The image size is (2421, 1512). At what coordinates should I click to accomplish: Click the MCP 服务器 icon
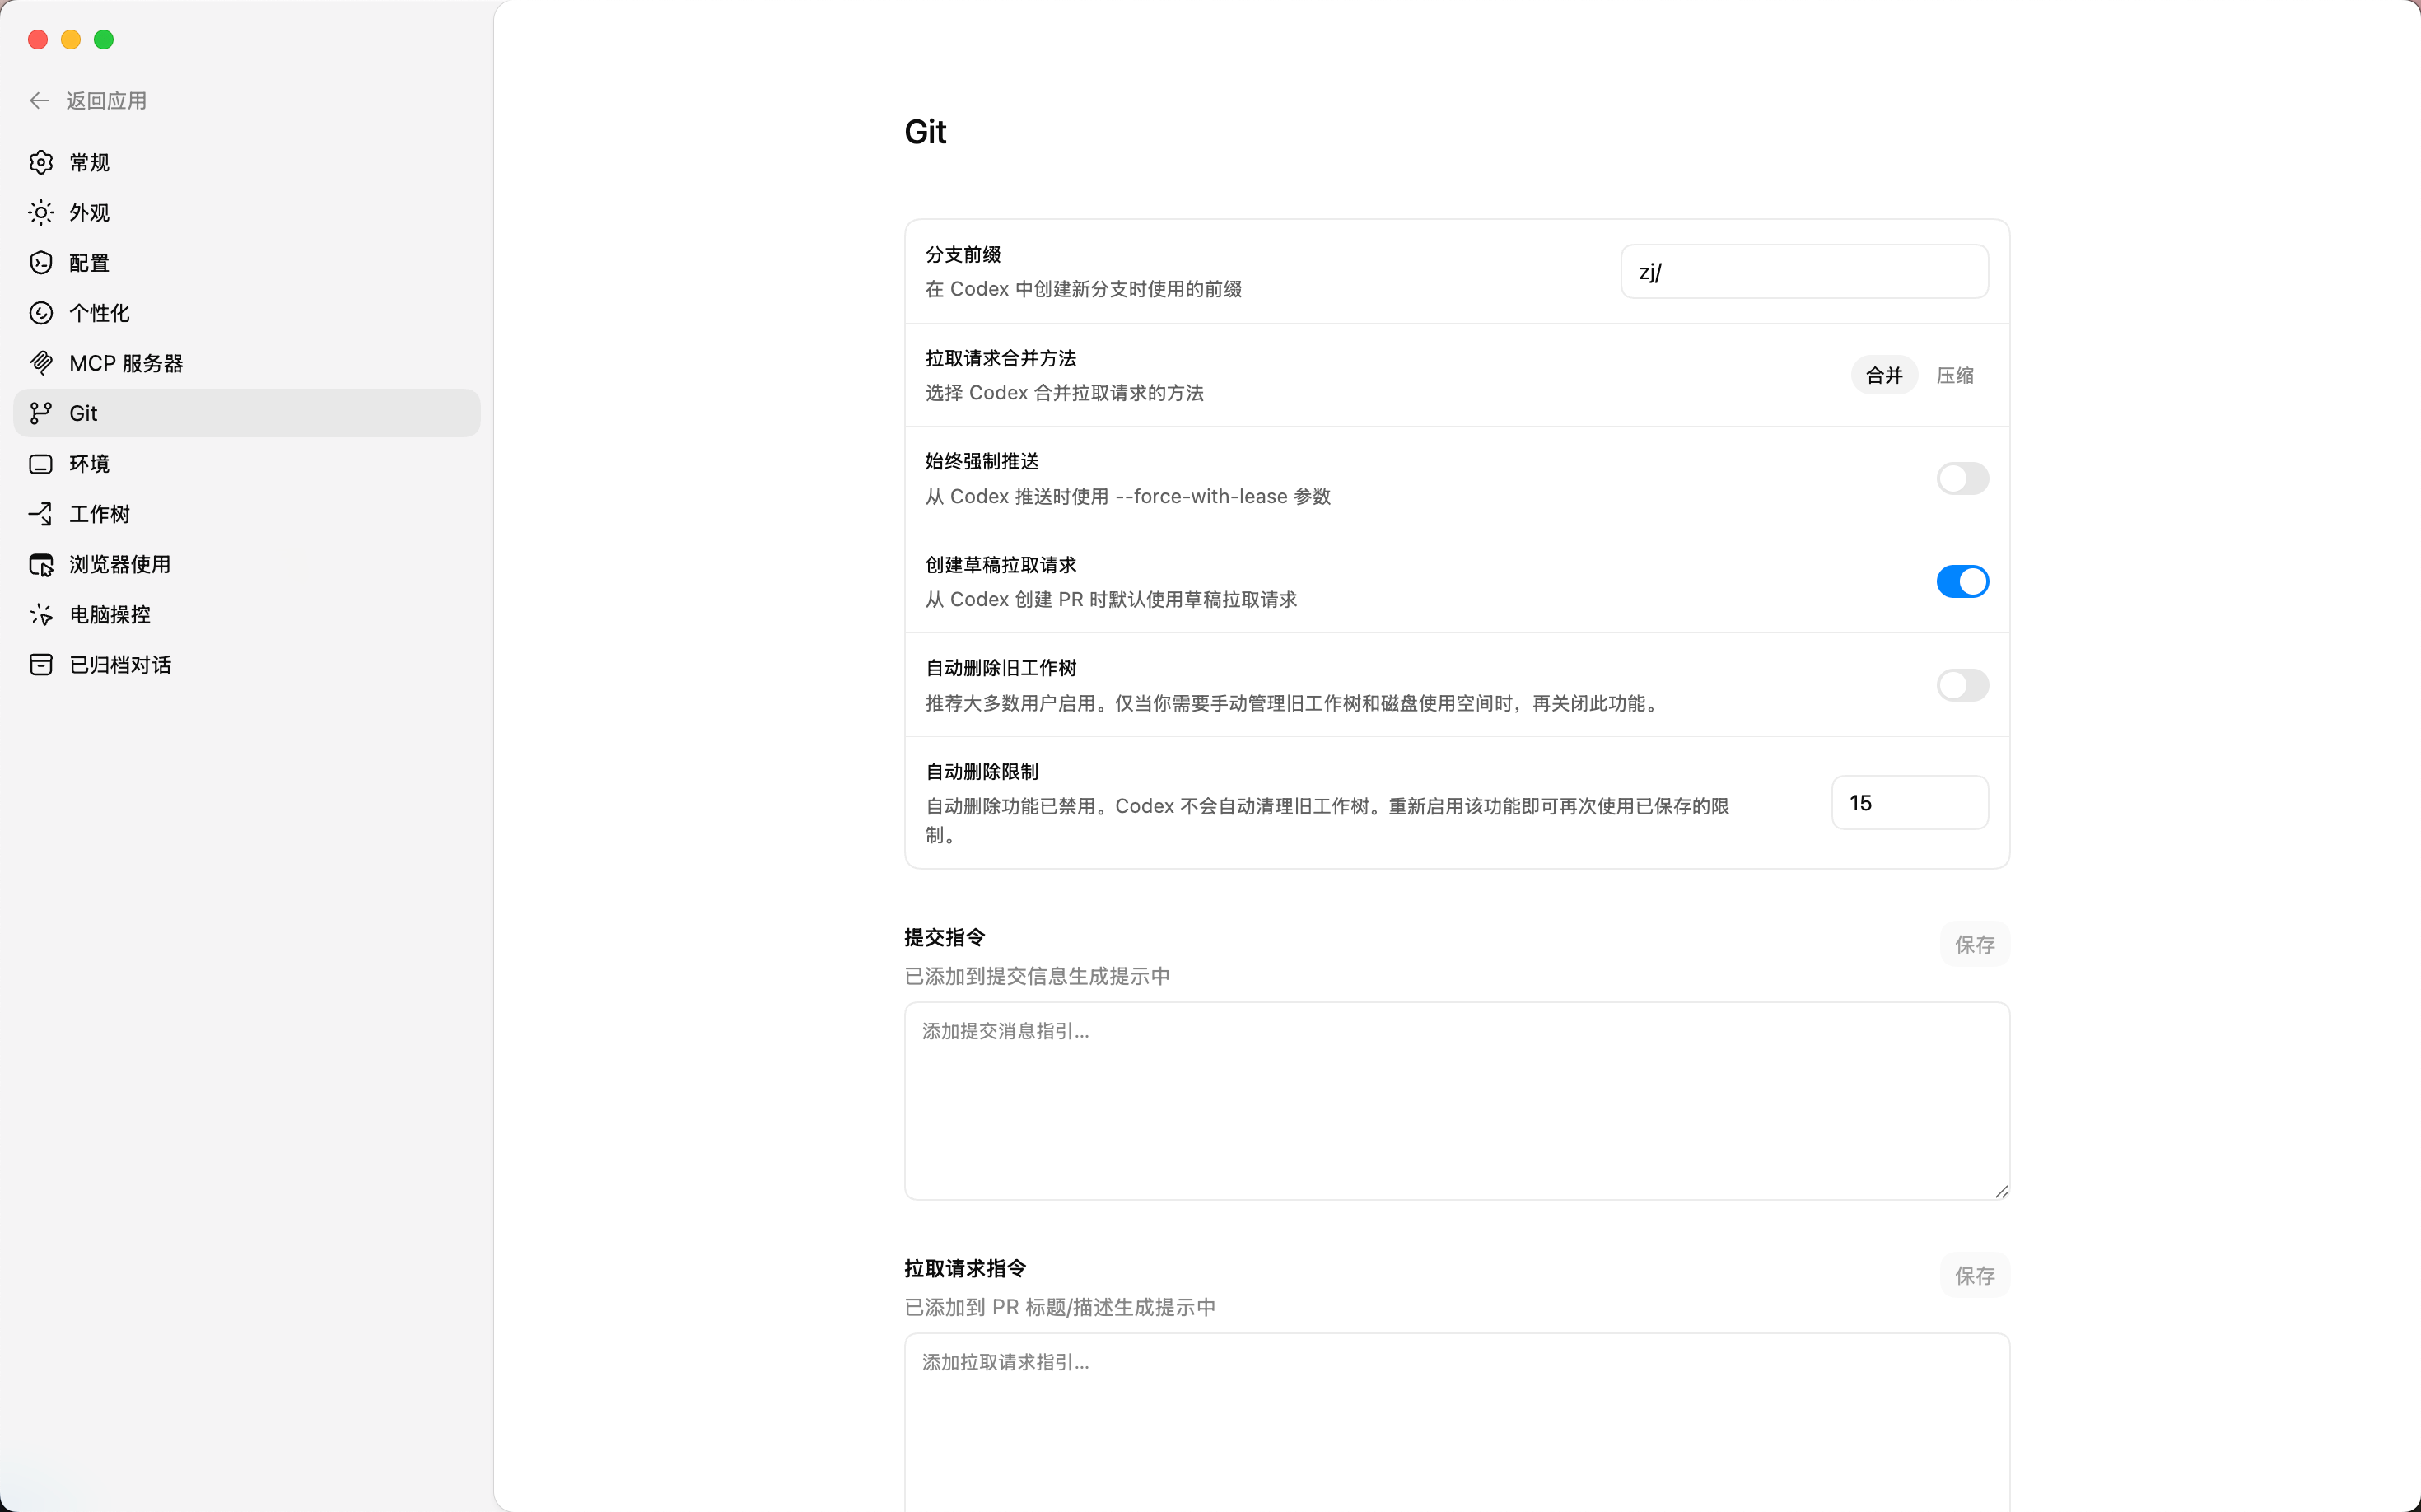(41, 363)
